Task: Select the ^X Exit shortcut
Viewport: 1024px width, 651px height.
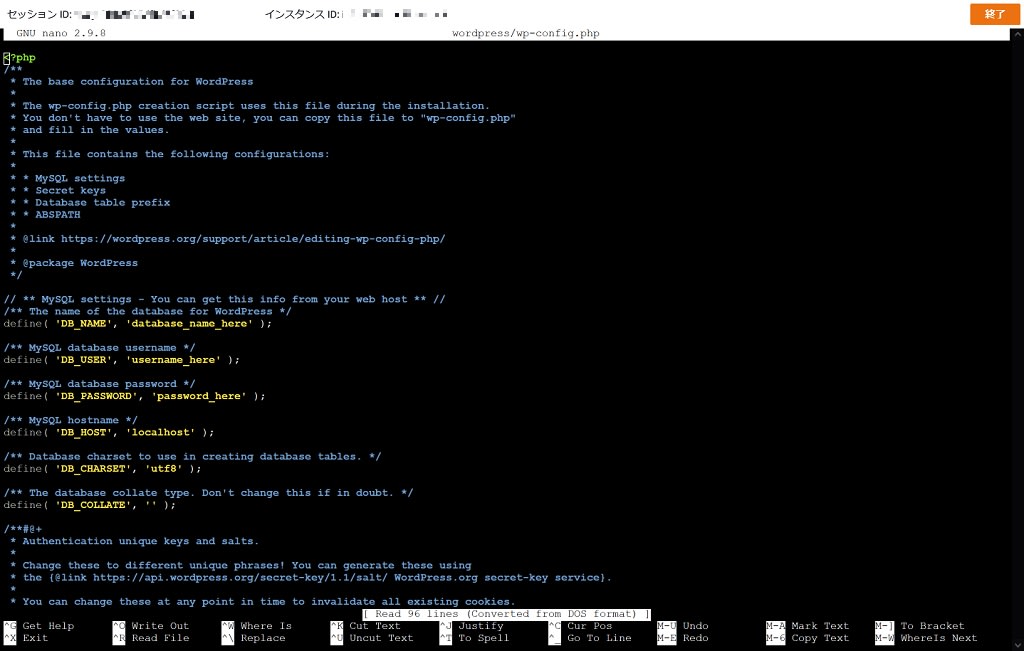Action: coord(26,638)
